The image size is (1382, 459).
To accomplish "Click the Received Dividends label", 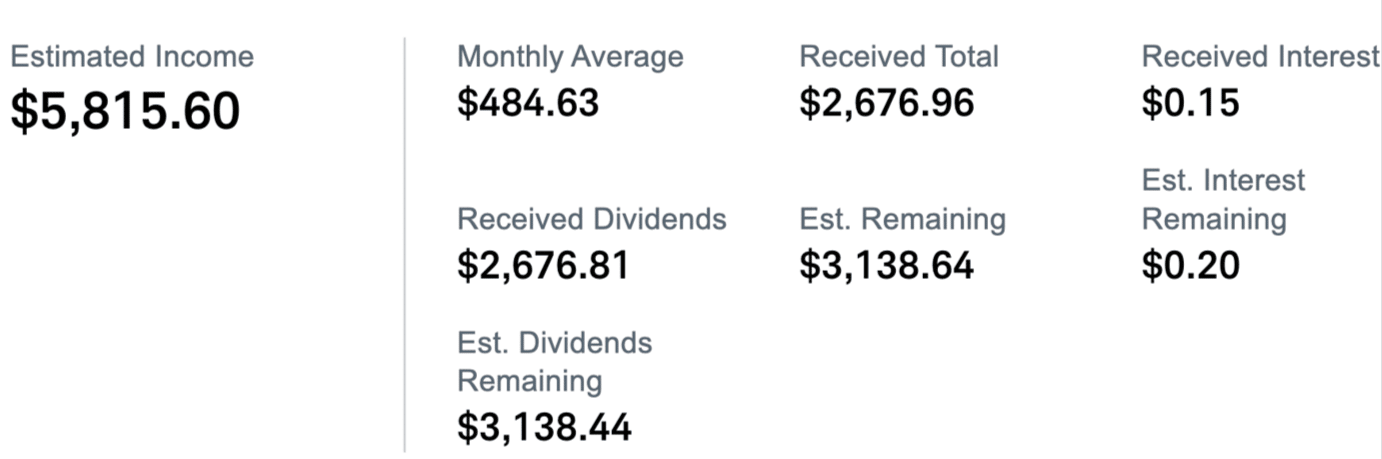I will tap(592, 219).
